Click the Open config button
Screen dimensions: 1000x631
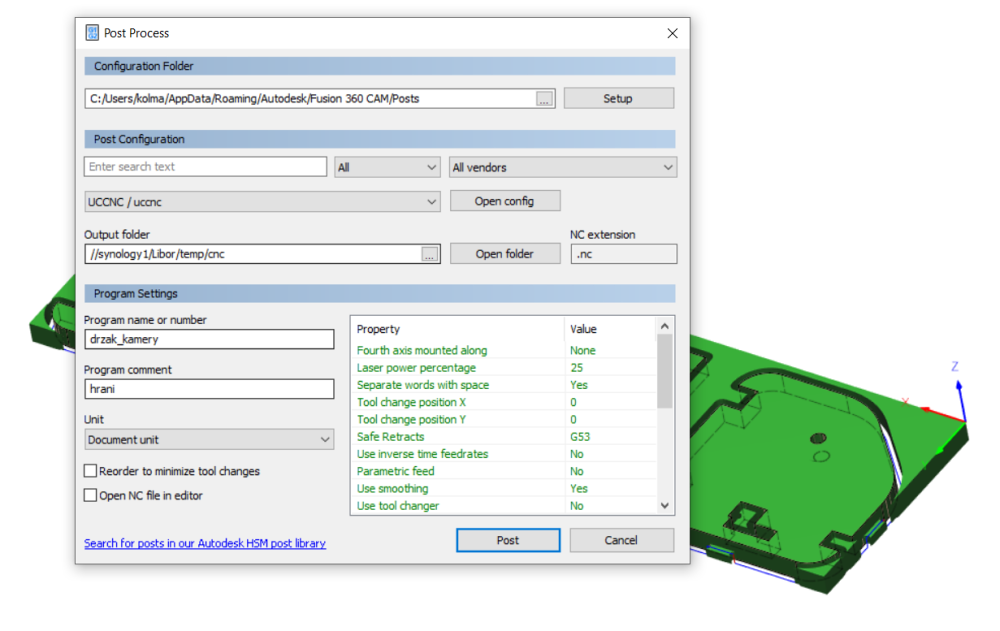(504, 201)
